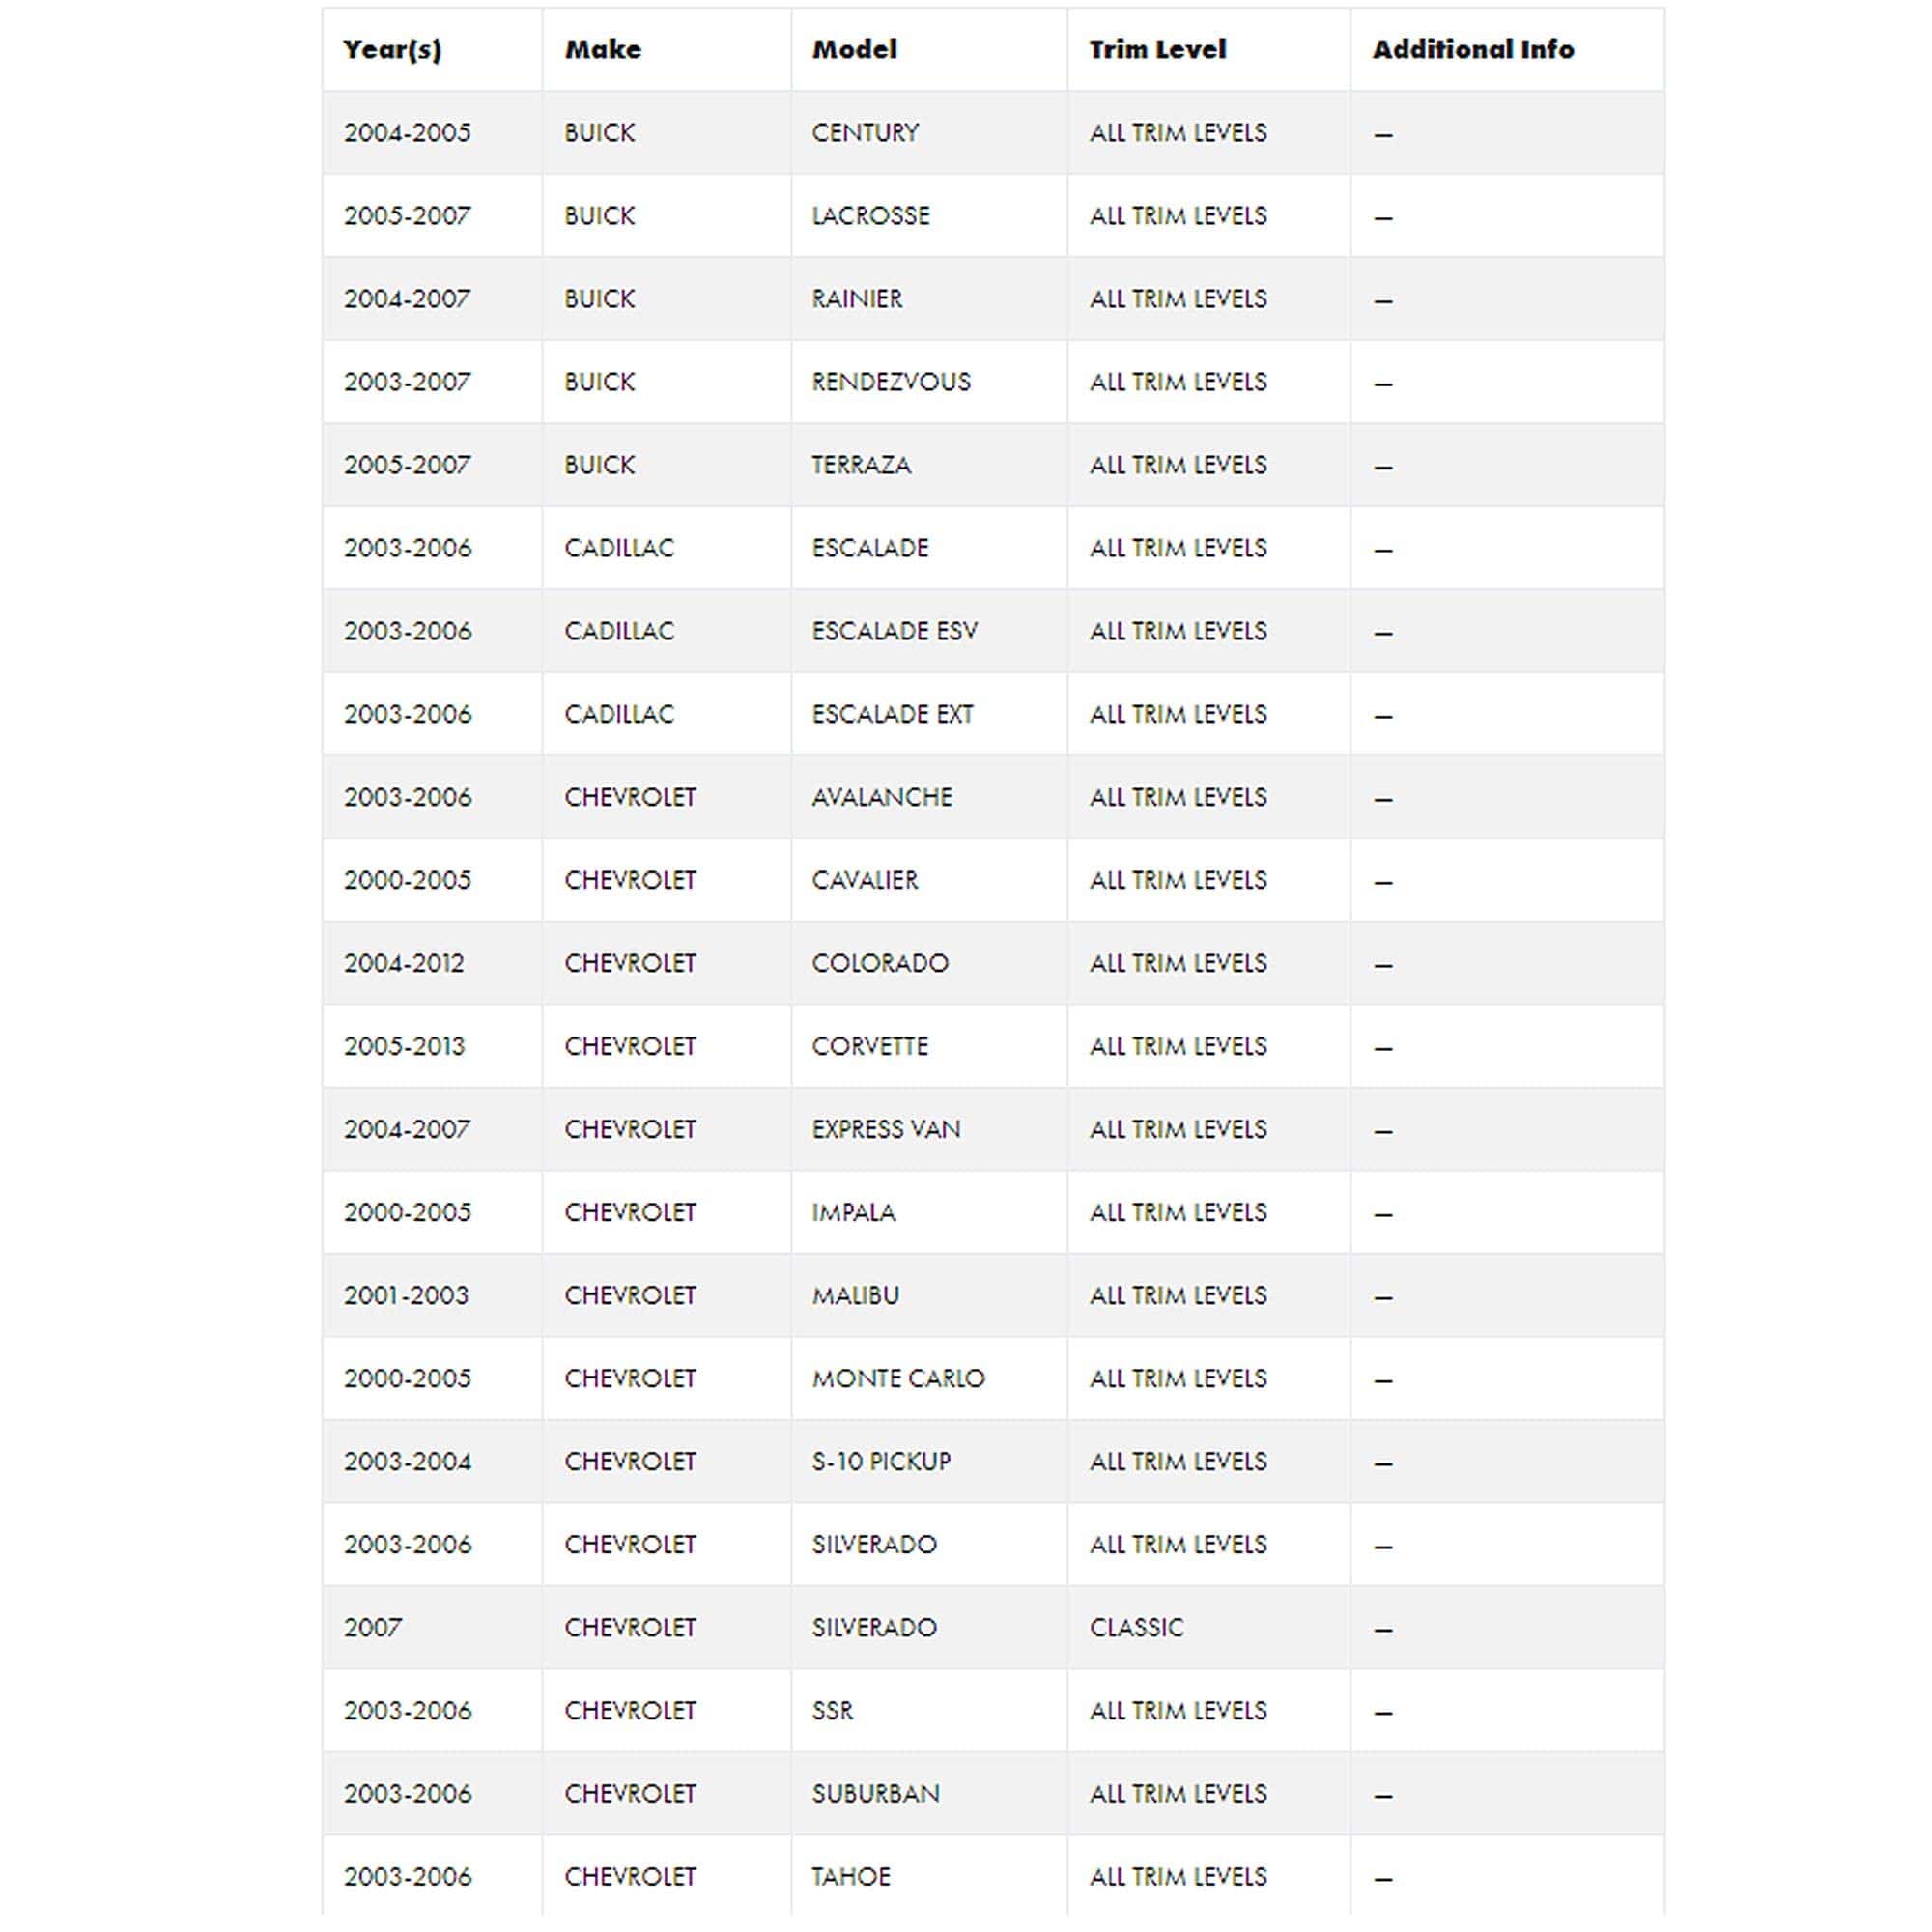The image size is (1932, 1932).
Task: Click the TAHOE model cell
Action: (x=851, y=1876)
